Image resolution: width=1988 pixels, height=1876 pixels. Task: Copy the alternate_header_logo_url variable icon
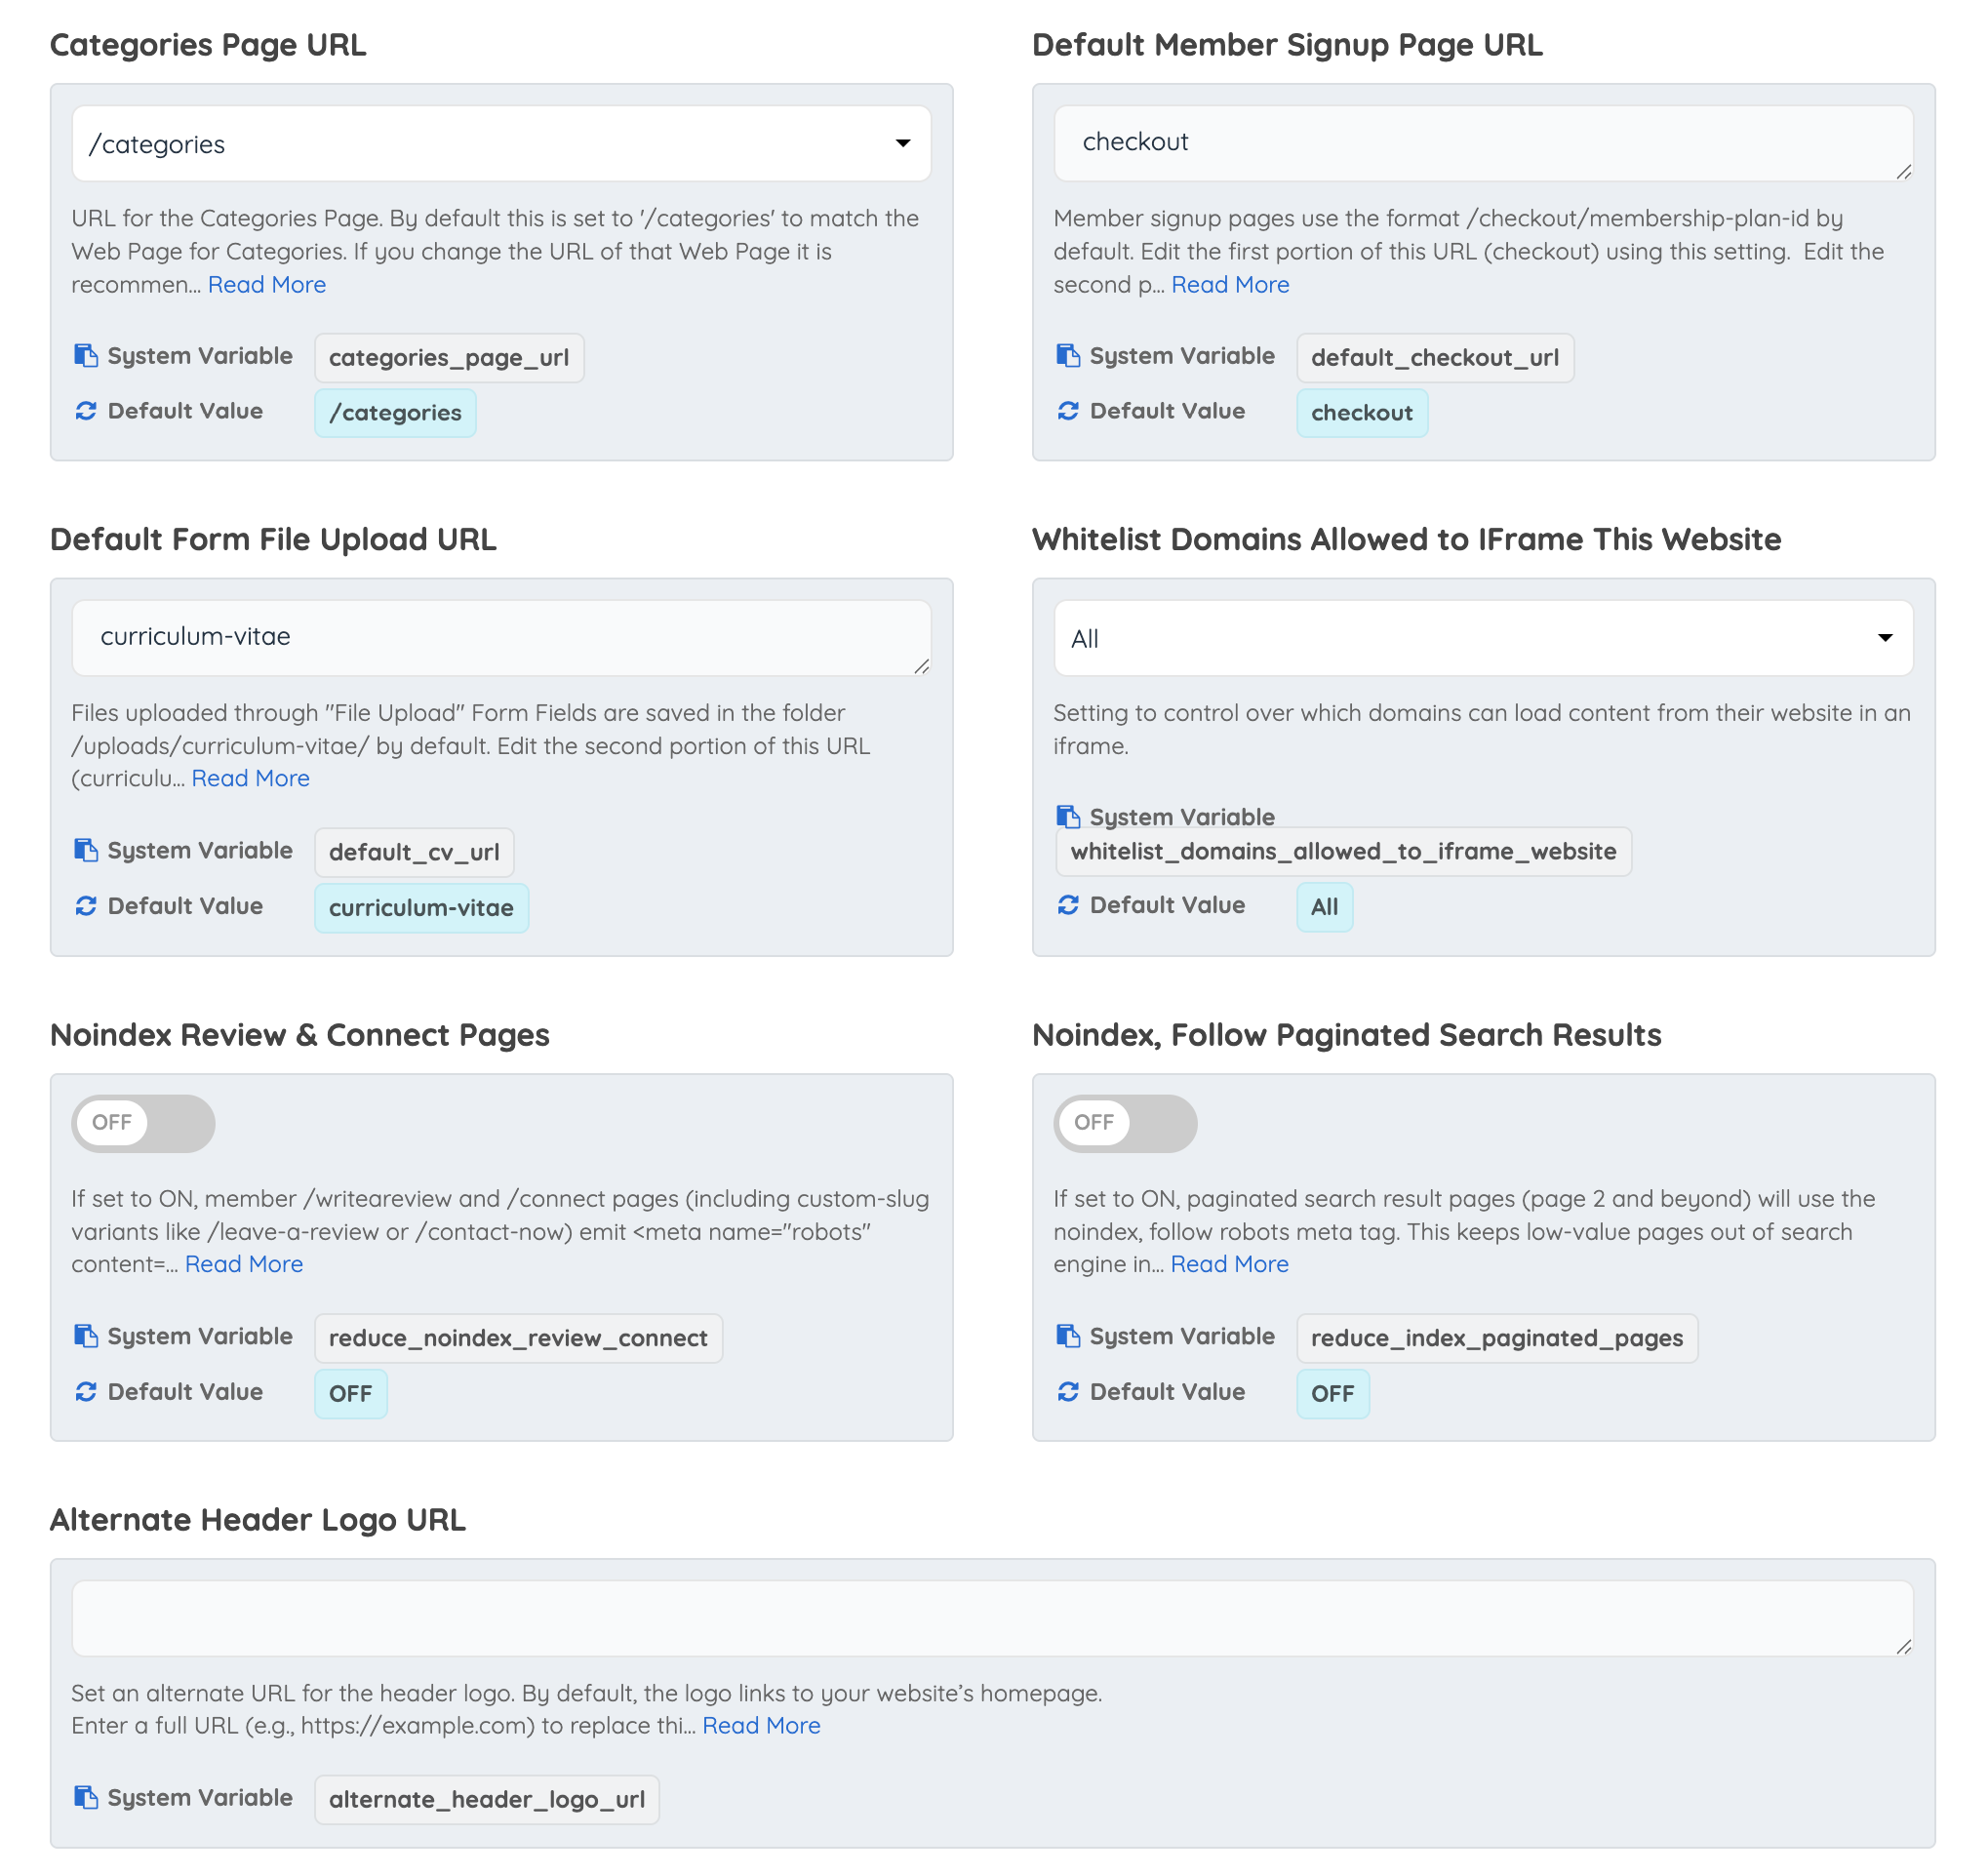click(x=86, y=1797)
